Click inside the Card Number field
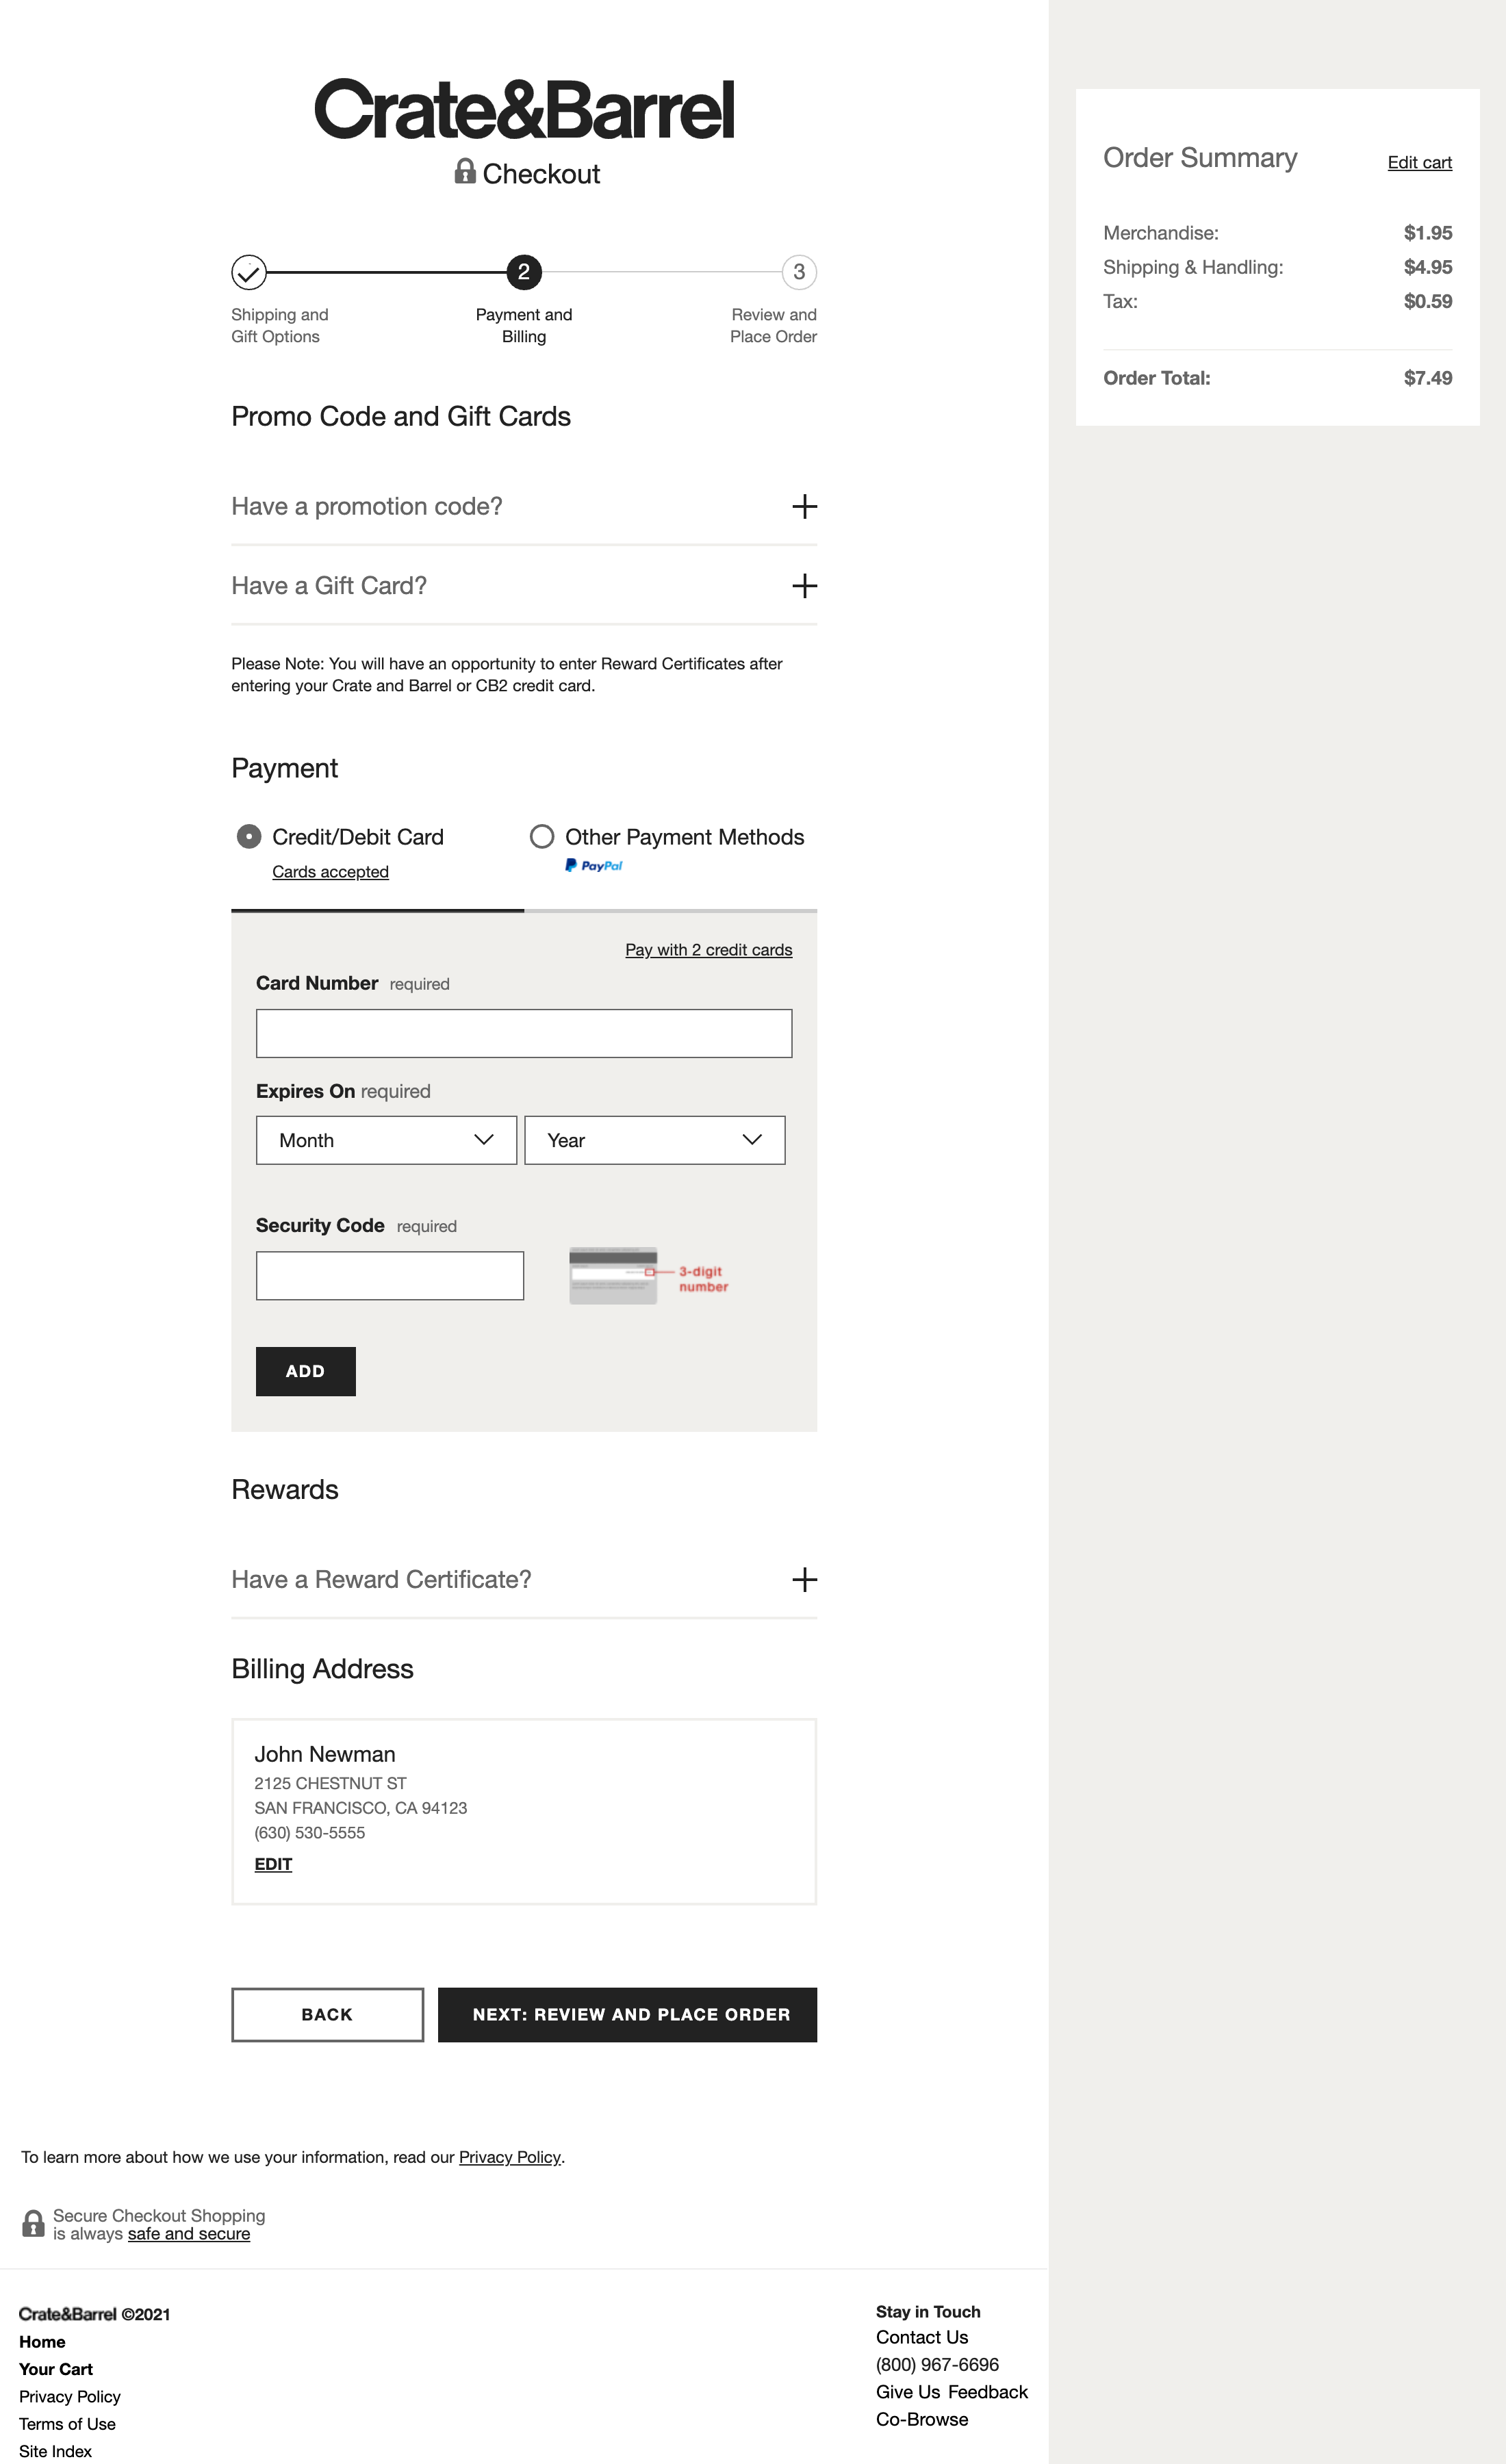The width and height of the screenshot is (1506, 2464). [x=523, y=1033]
